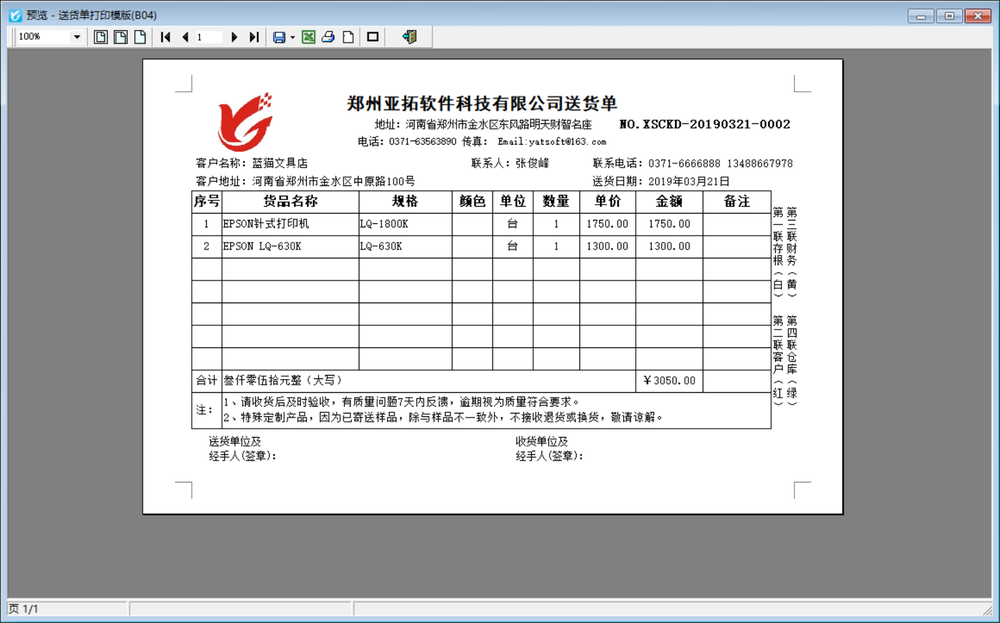Viewport: 1000px width, 623px height.
Task: Click the preview window title bar icon
Action: click(14, 15)
